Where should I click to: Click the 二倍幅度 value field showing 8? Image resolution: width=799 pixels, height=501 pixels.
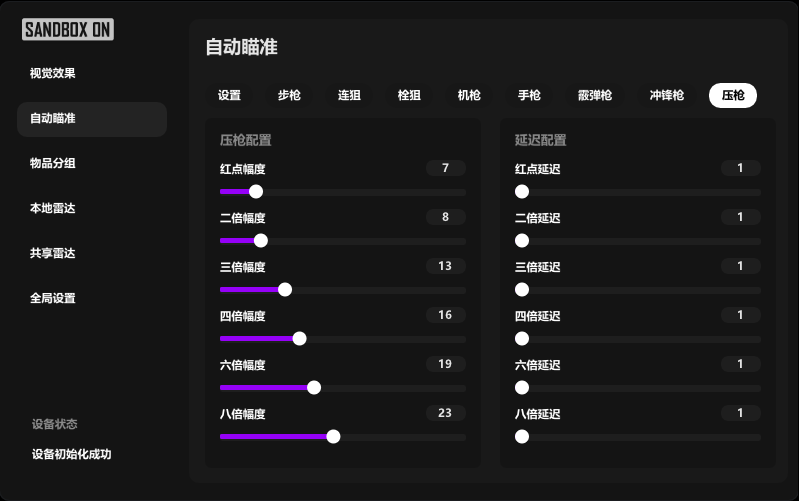click(446, 217)
